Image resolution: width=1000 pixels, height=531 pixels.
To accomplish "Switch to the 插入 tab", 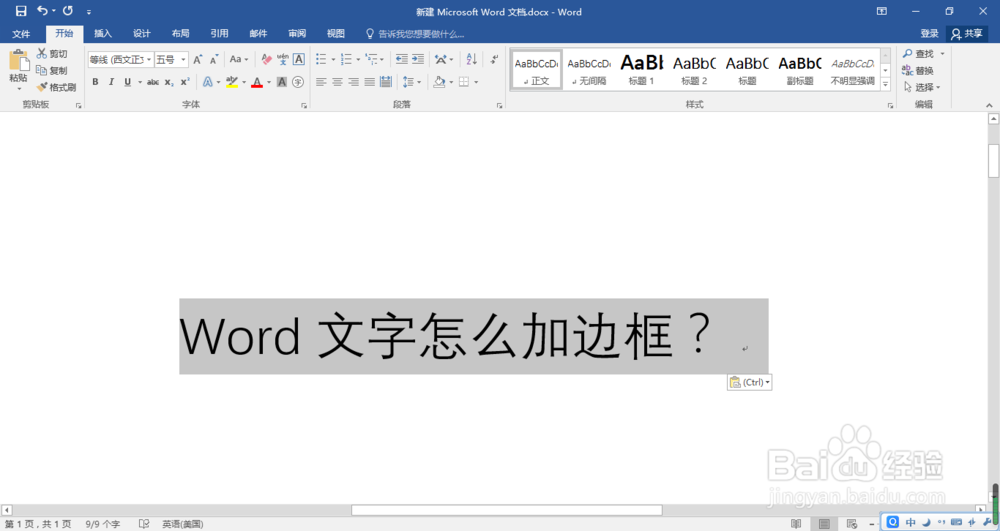I will 103,34.
